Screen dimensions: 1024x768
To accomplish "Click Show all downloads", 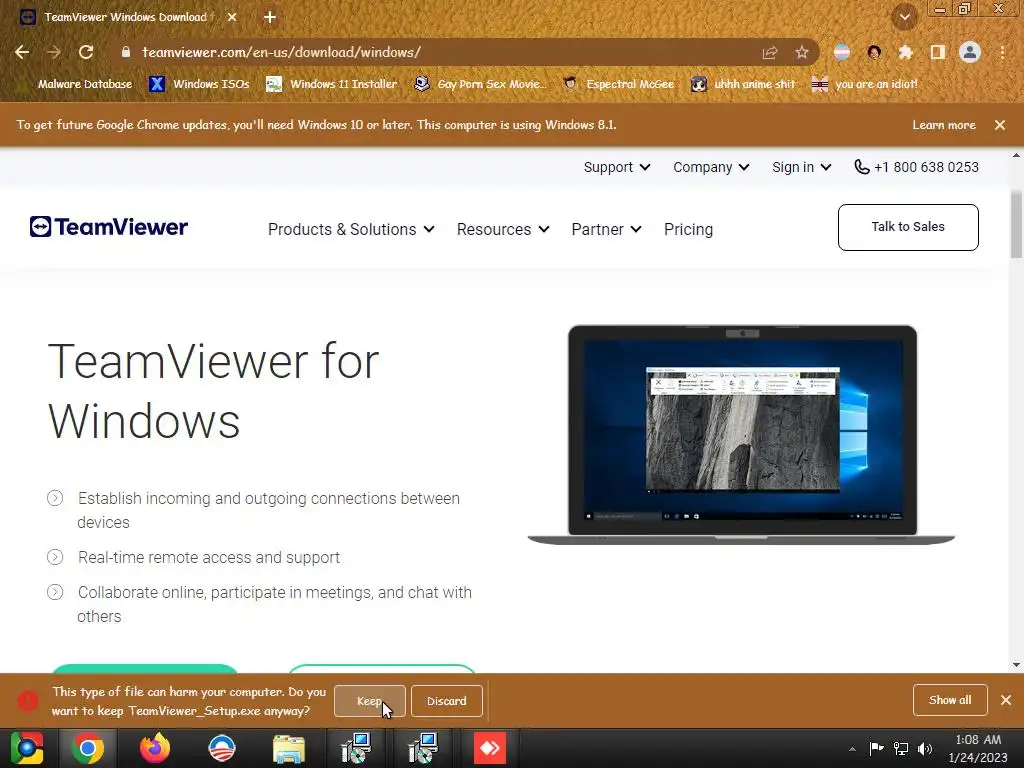I will 950,700.
